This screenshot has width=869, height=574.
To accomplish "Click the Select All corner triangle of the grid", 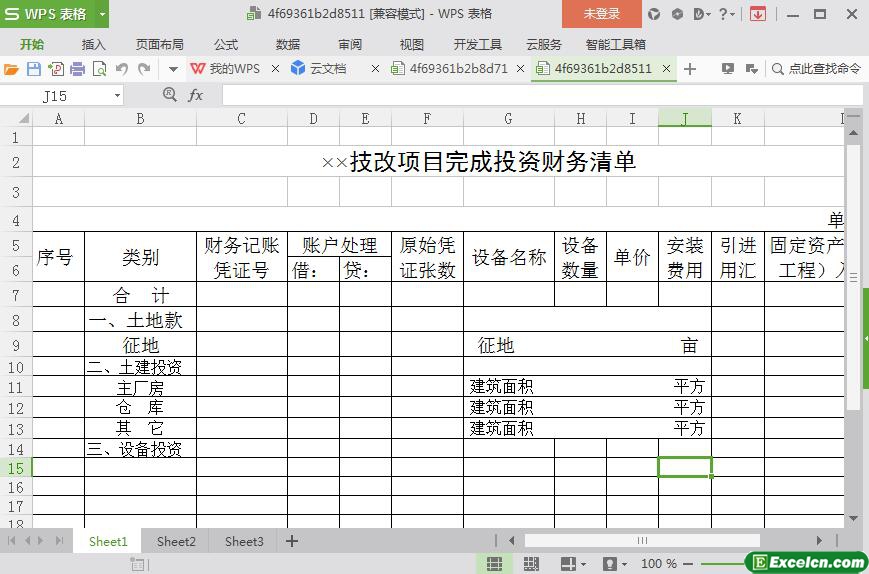I will click(x=24, y=118).
